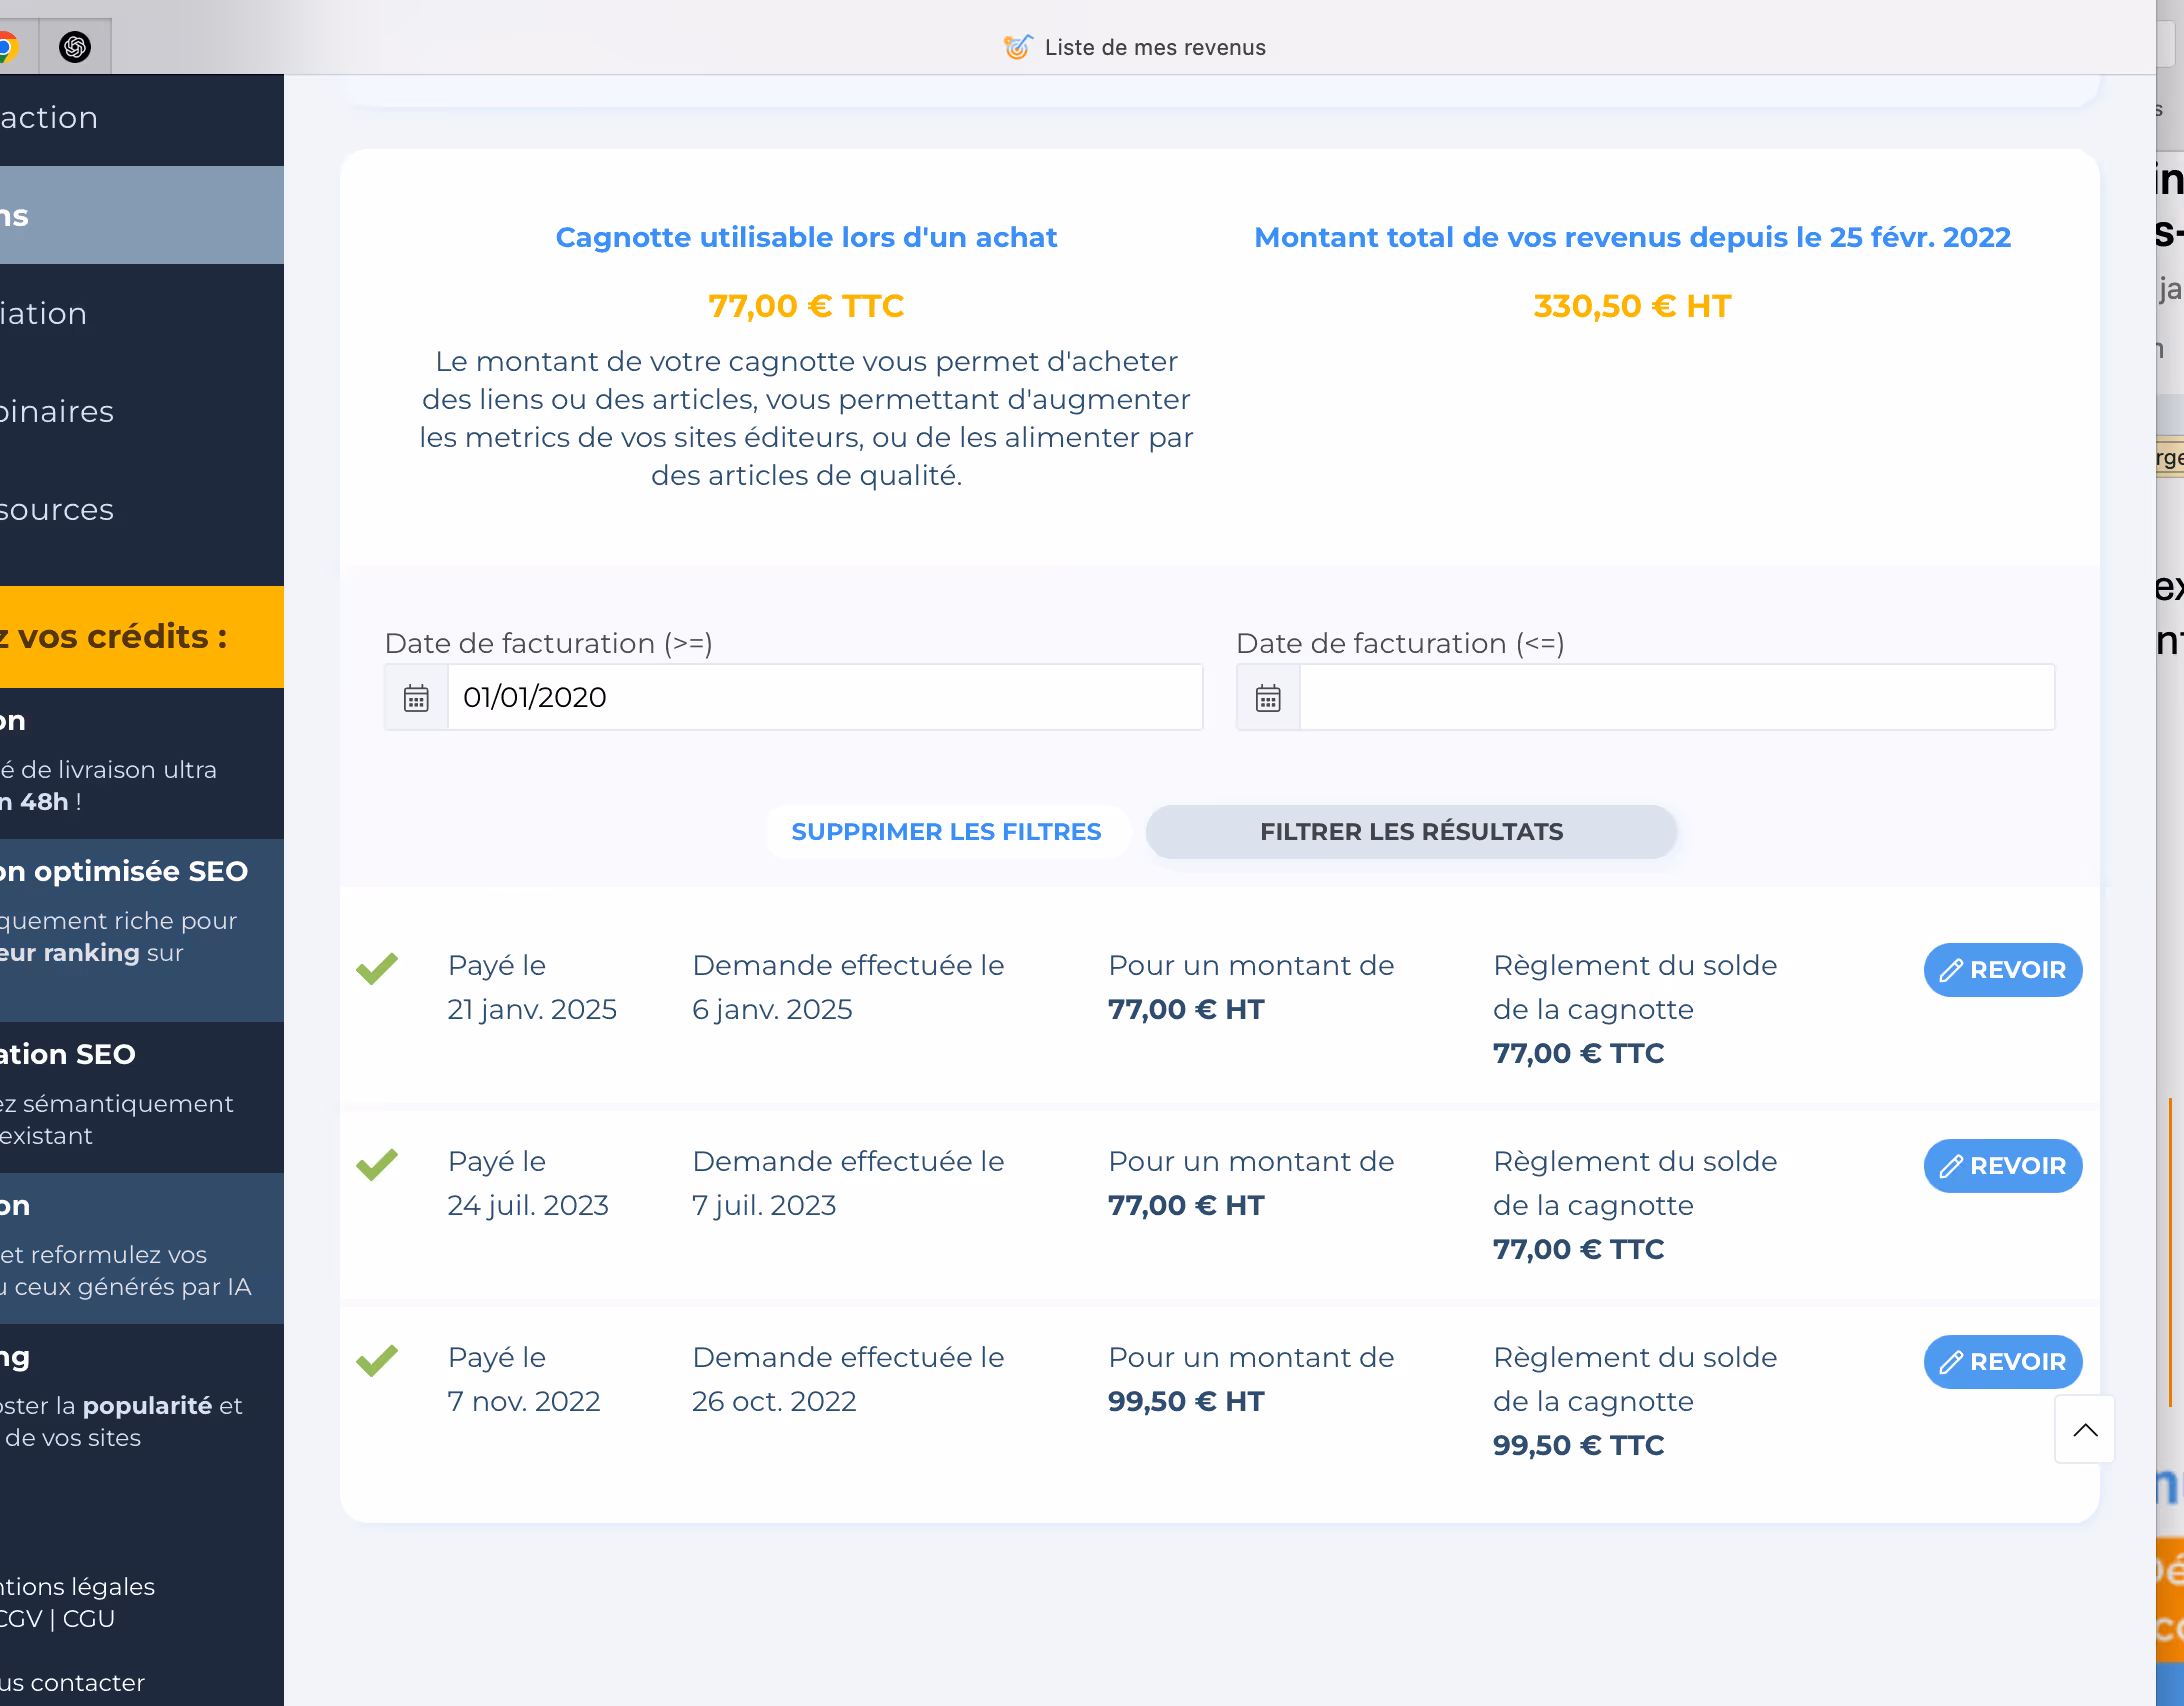Click green checkmark of 7 nov. 2022 payment
This screenshot has width=2184, height=1706.
pyautogui.click(x=377, y=1359)
